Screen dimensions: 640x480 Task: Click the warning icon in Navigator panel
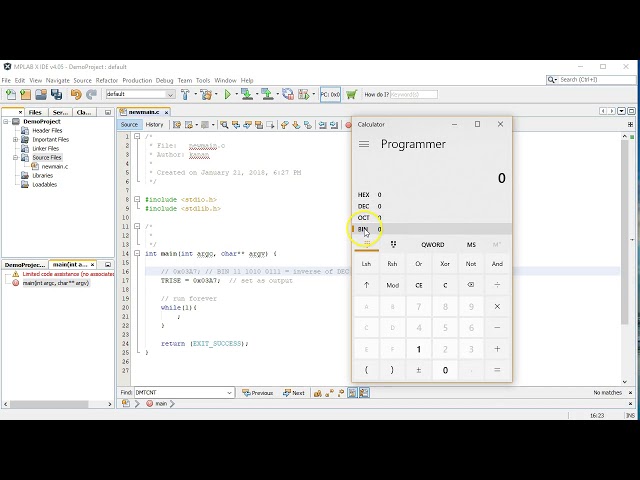pos(16,274)
